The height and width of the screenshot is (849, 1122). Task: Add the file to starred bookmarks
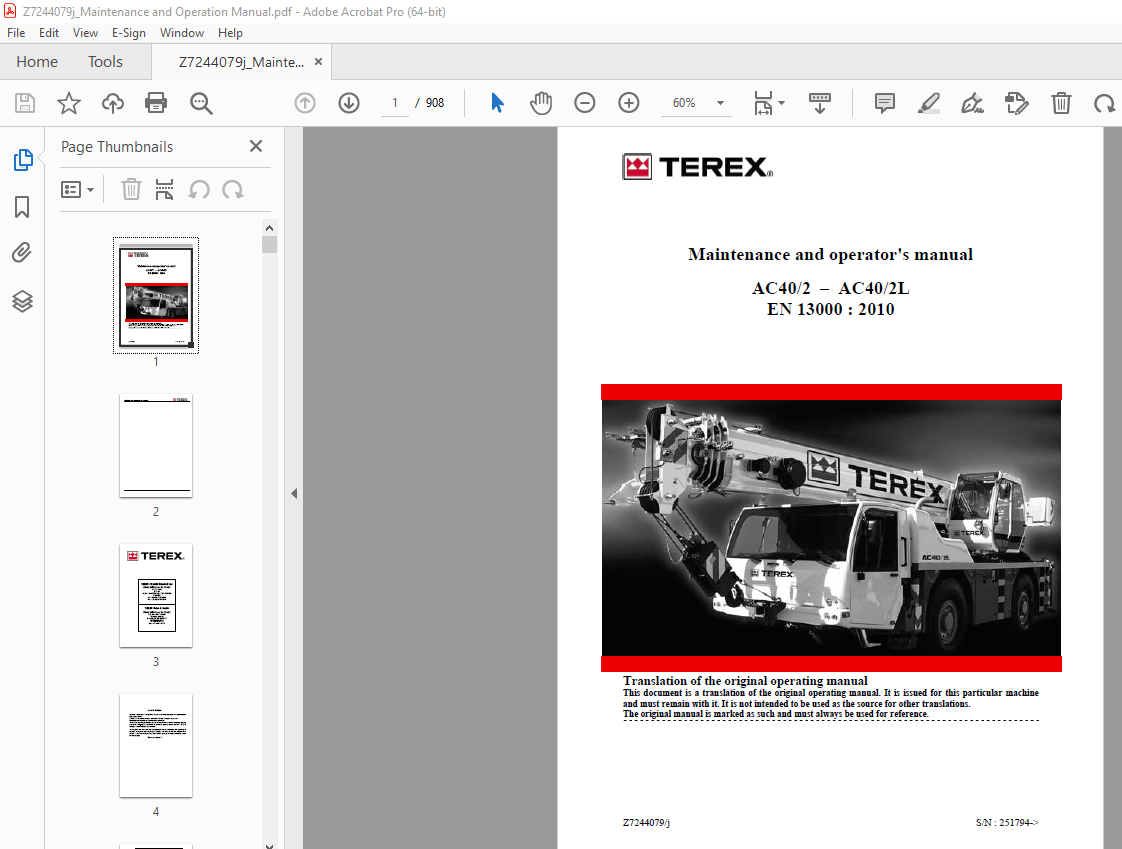pos(69,103)
